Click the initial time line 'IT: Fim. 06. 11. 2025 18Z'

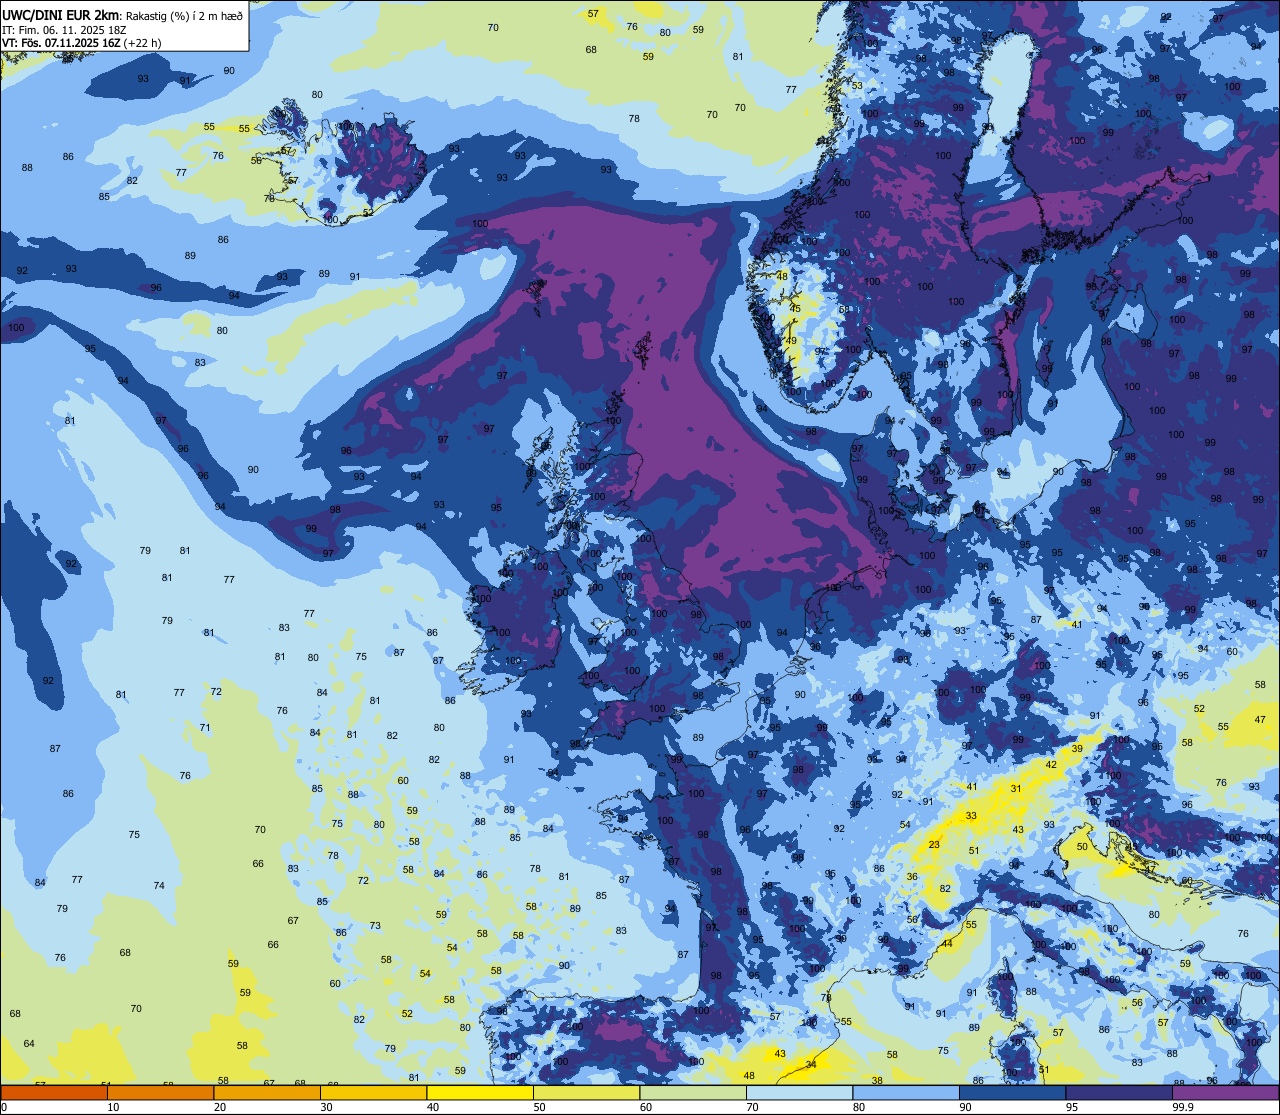point(62,29)
